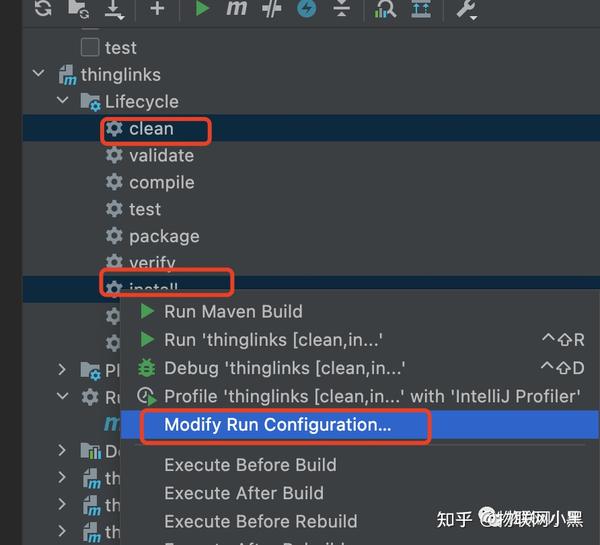The image size is (600, 545).
Task: Run Maven build green arrow in toolbar
Action: click(202, 8)
